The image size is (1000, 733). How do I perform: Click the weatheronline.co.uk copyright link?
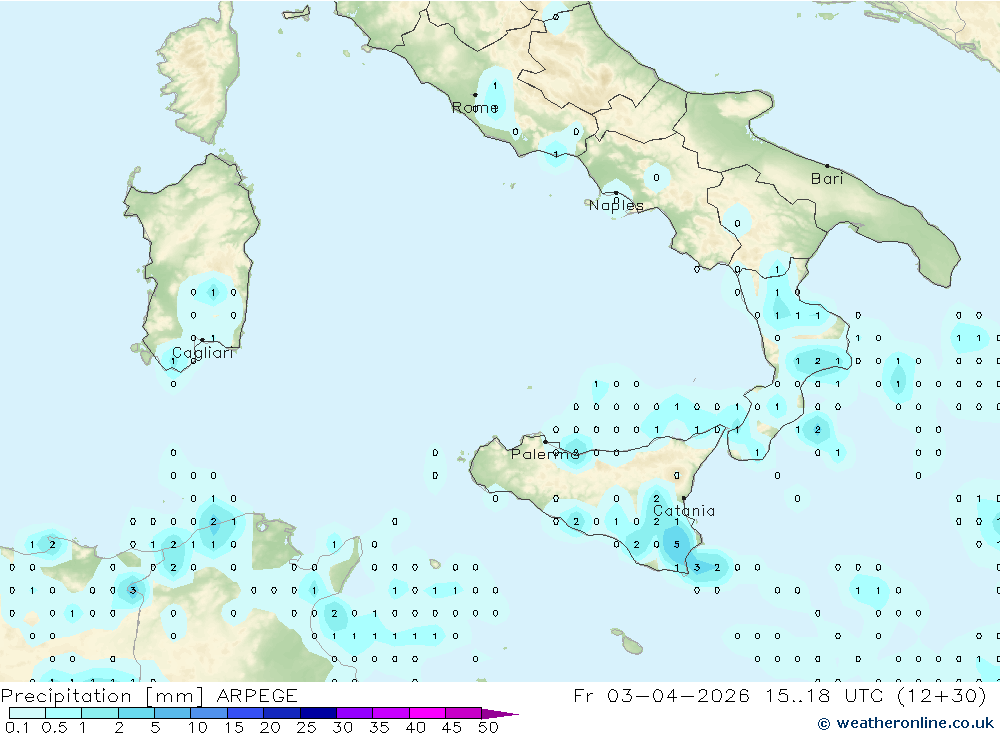[906, 723]
